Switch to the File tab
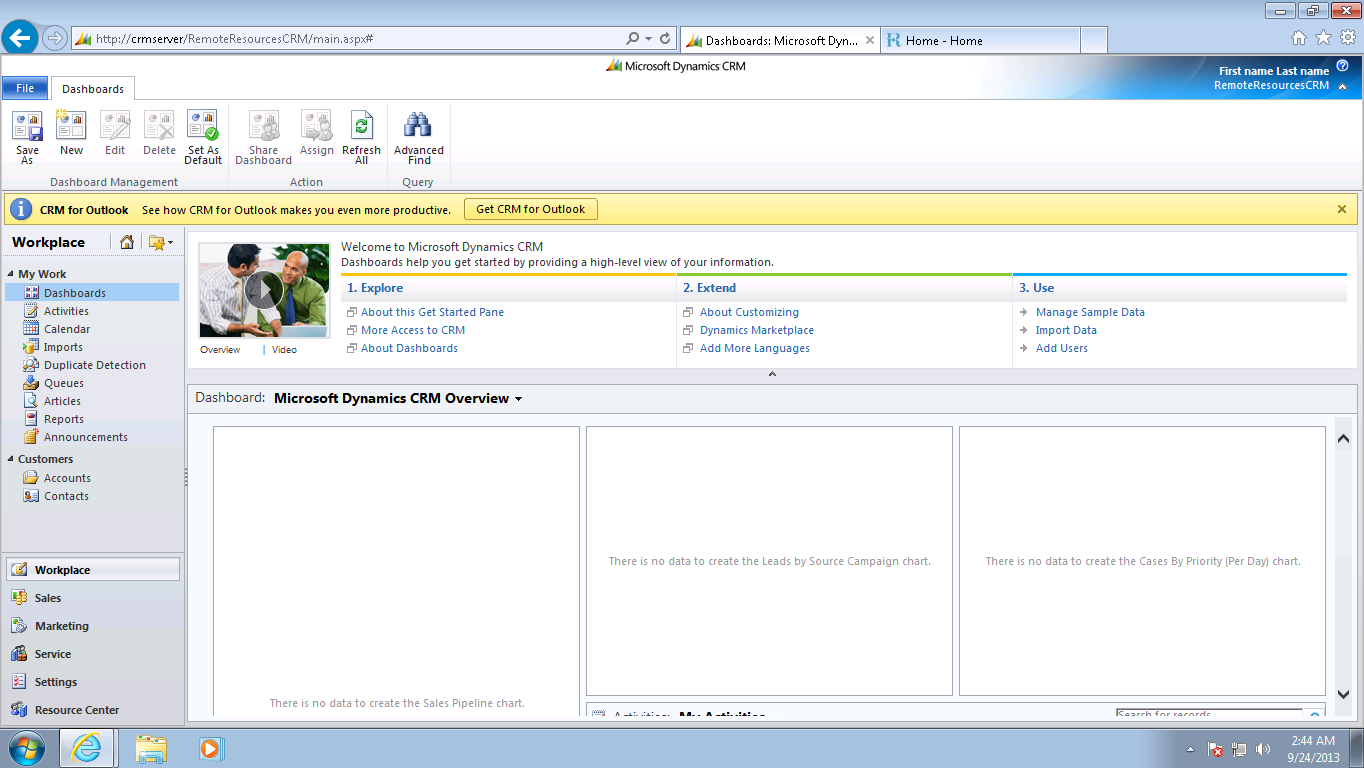The image size is (1364, 768). click(x=24, y=88)
